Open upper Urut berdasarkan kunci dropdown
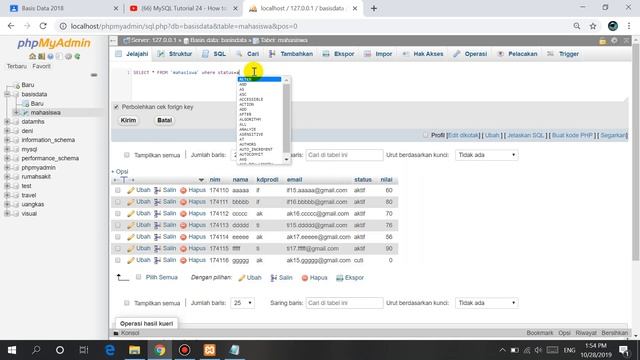This screenshot has height=360, width=640. [487, 155]
